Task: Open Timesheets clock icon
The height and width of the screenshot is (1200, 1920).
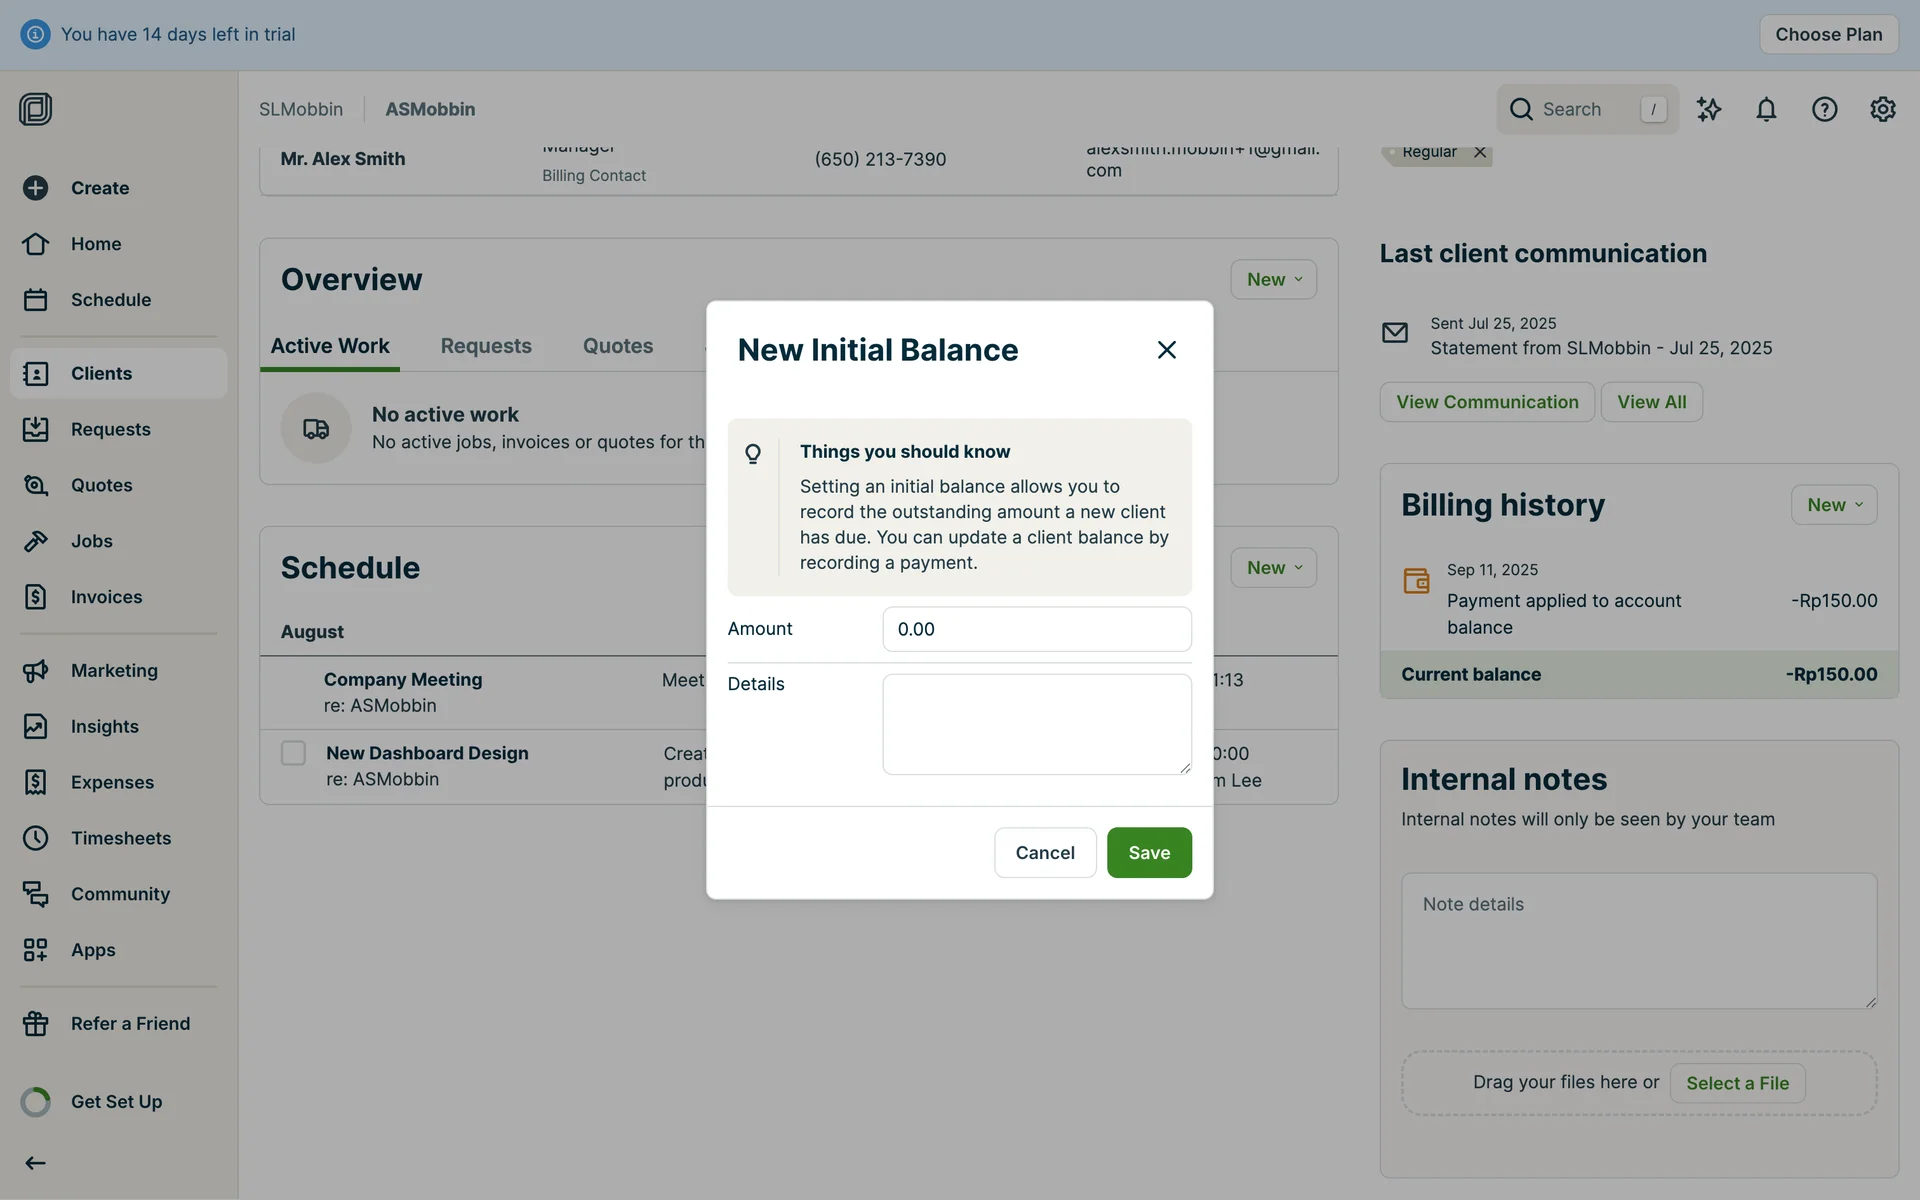Action: point(36,838)
